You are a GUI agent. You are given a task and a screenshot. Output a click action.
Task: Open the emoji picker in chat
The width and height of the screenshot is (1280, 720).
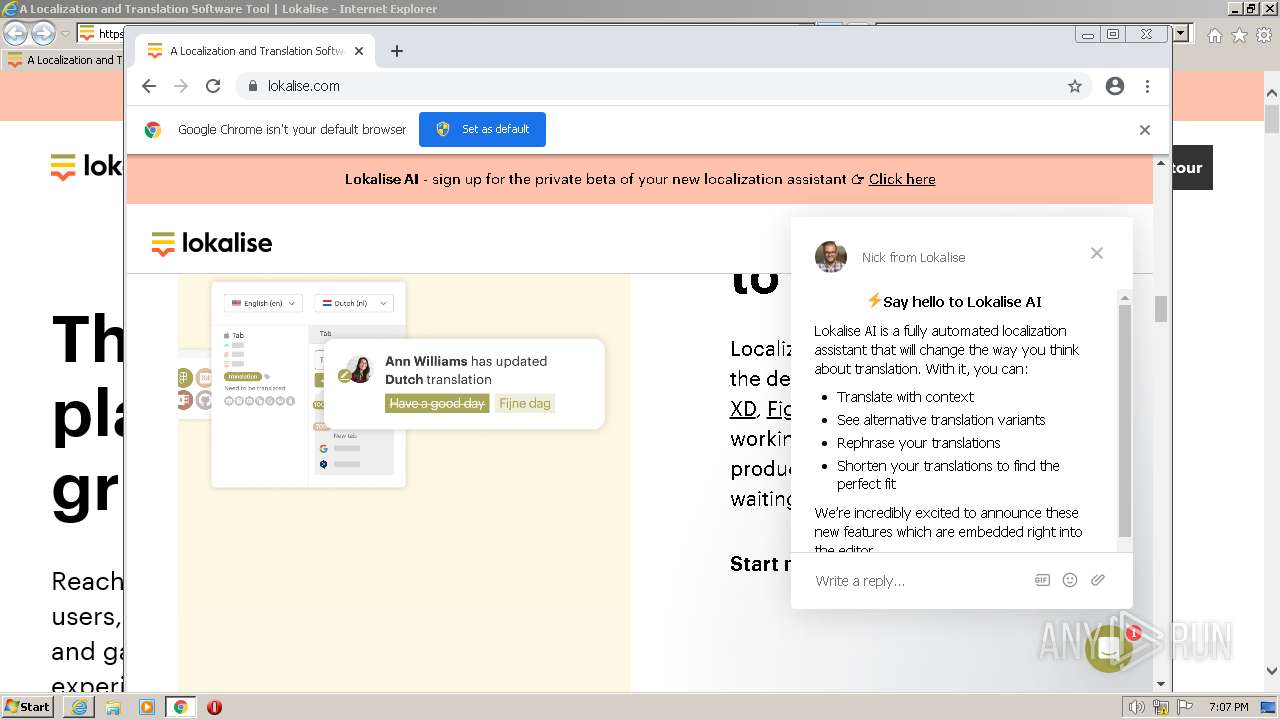coord(1070,580)
